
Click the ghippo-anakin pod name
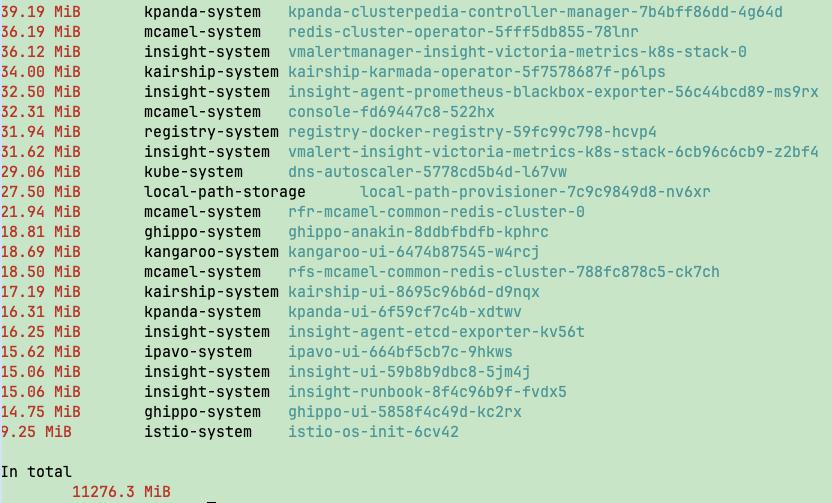[x=418, y=232]
